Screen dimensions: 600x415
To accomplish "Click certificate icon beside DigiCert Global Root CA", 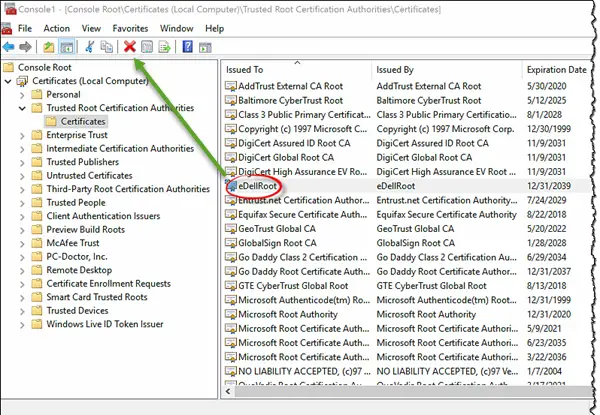I will [231, 158].
